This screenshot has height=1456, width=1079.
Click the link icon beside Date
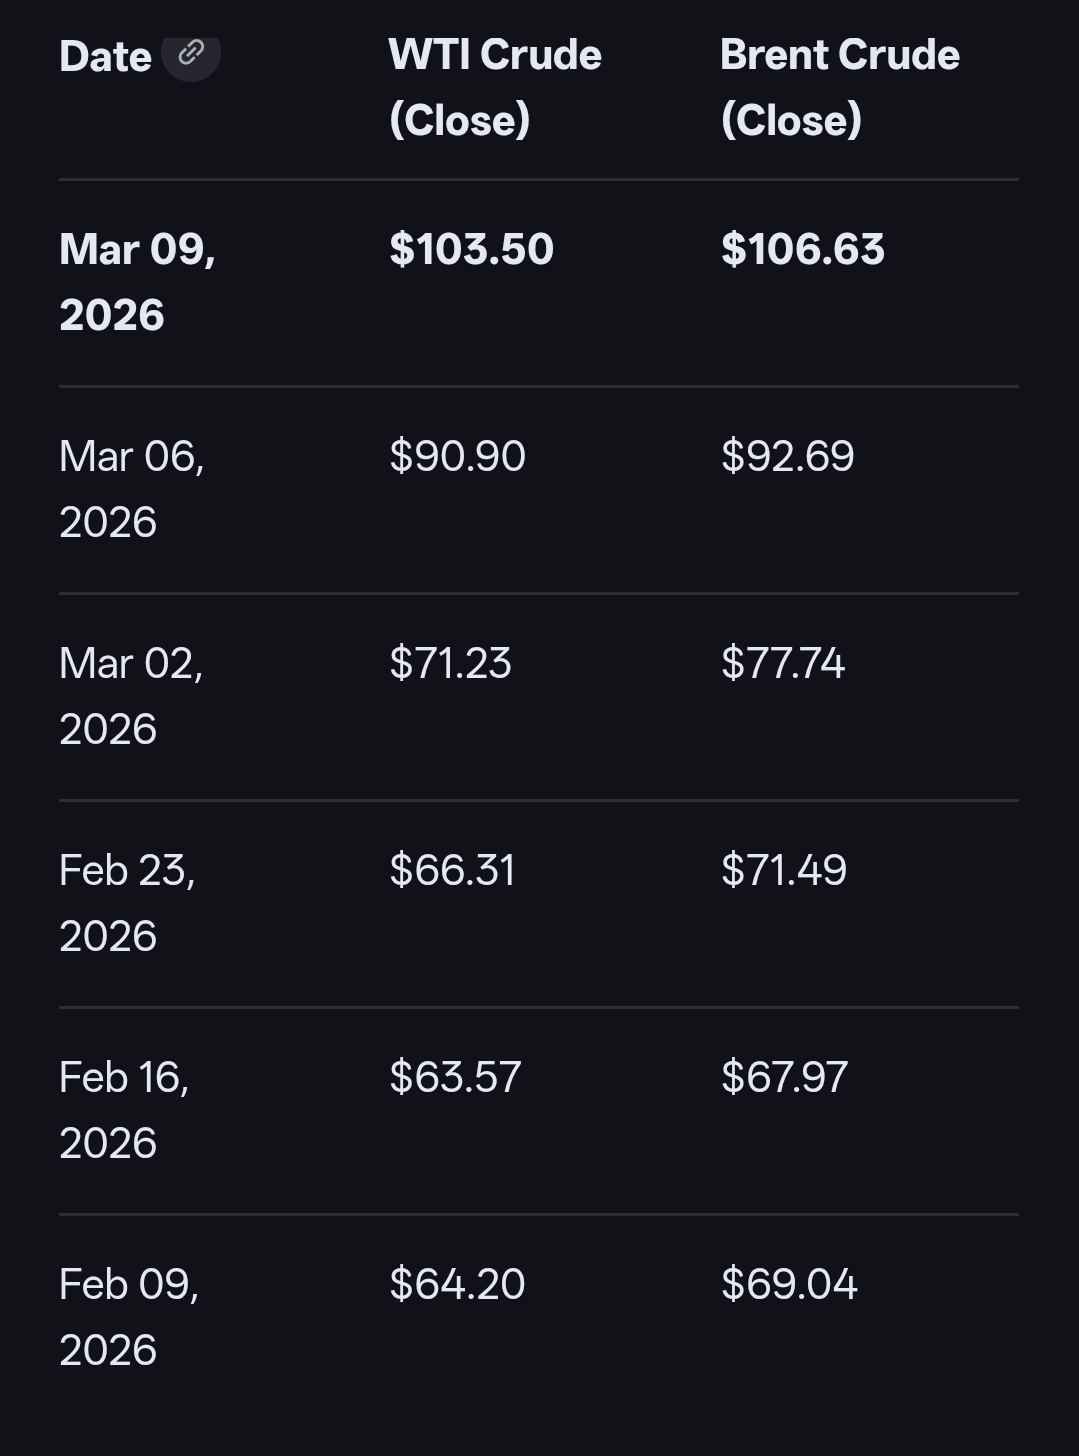click(x=190, y=54)
